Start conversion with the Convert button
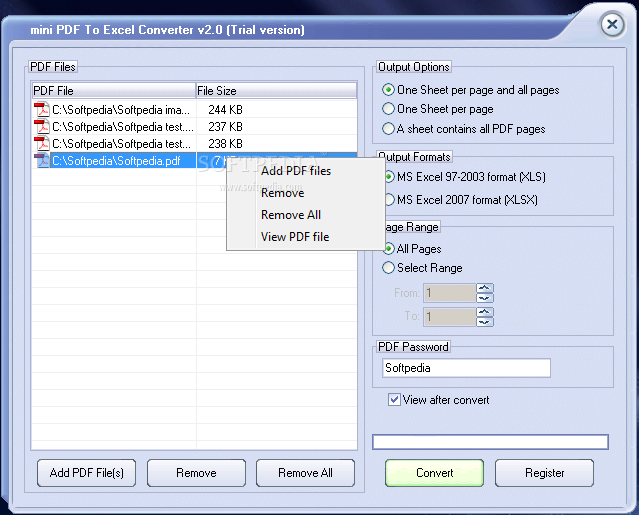Viewport: 639px width, 515px height. tap(434, 473)
